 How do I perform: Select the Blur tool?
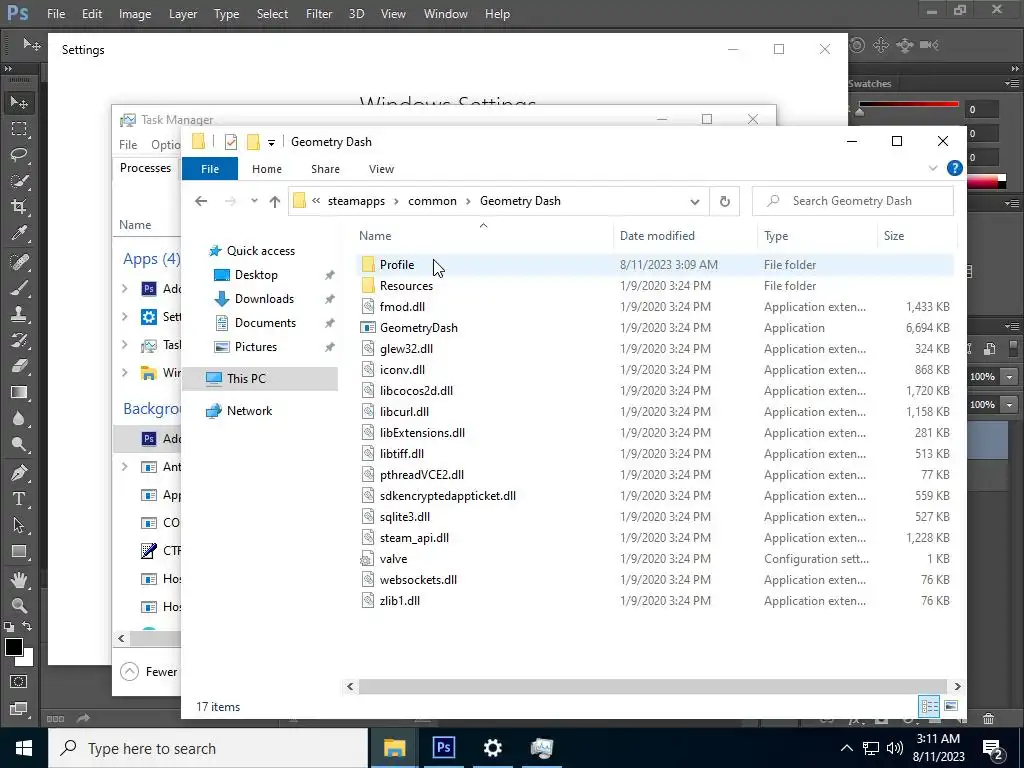click(19, 419)
